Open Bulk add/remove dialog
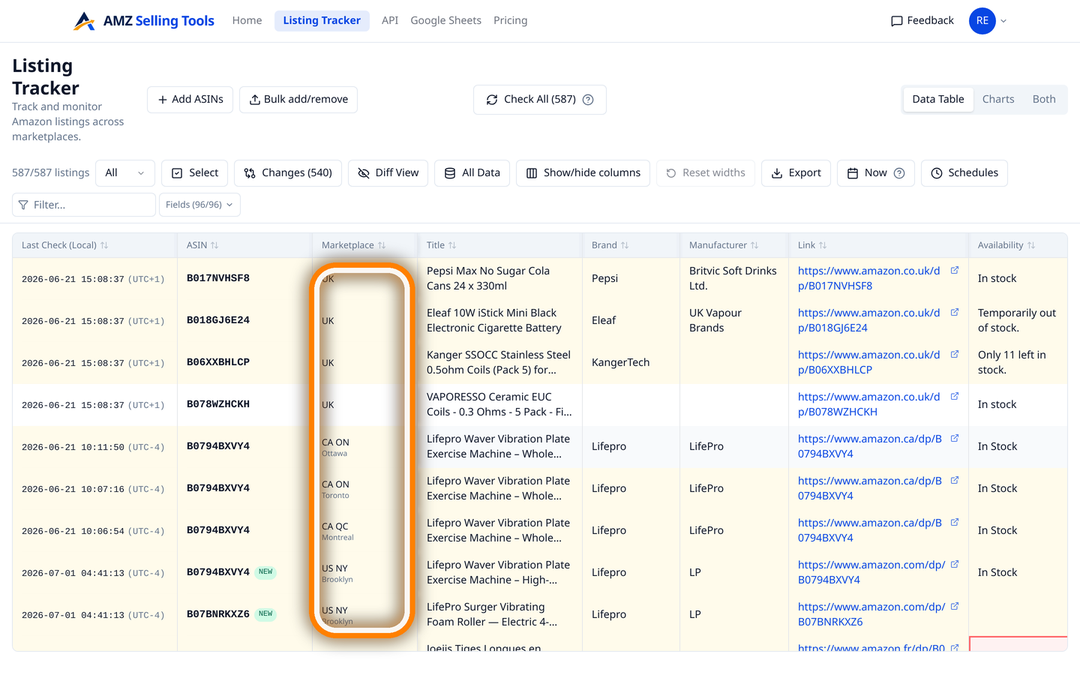Screen dimensions: 1080x675 298,99
